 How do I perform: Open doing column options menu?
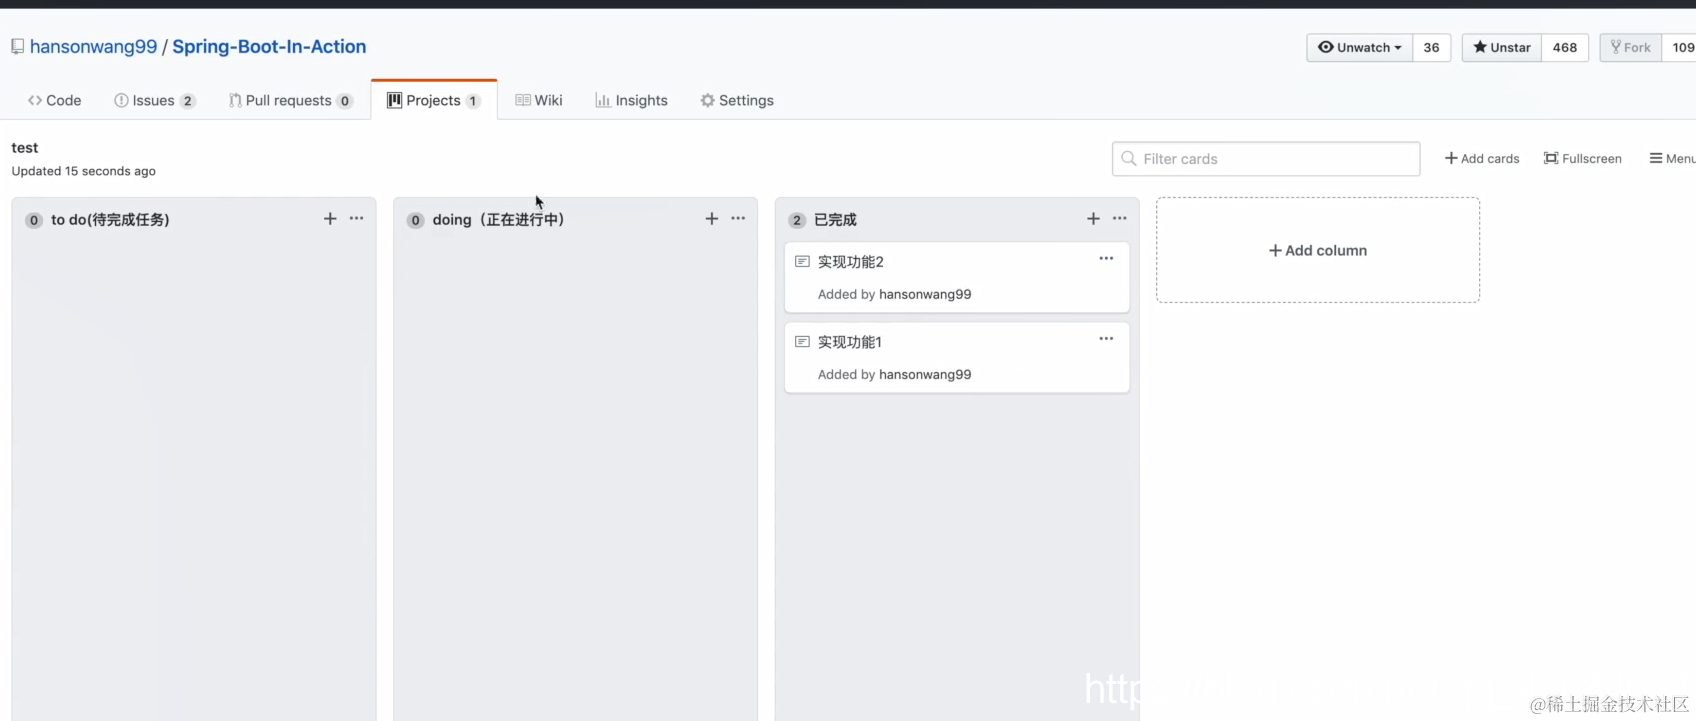[738, 218]
